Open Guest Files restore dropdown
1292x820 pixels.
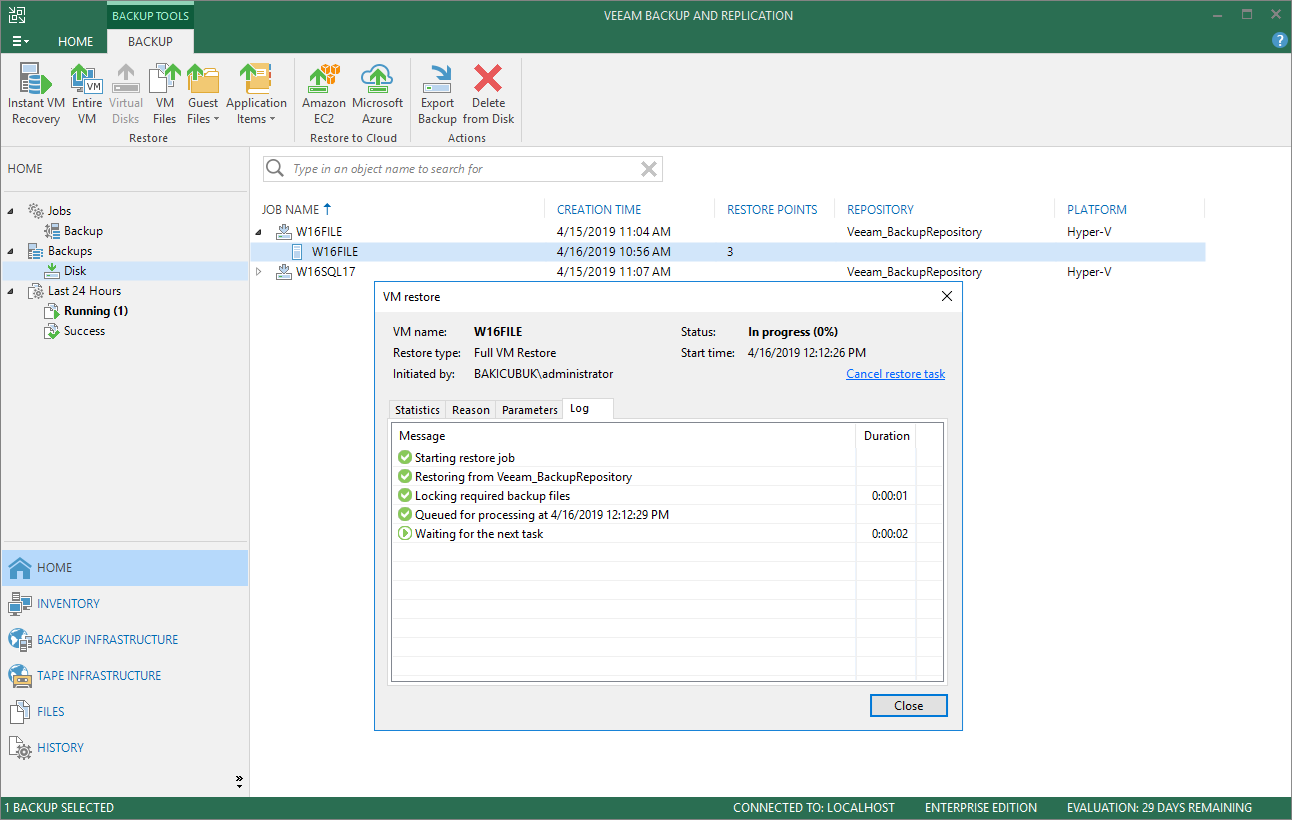point(203,95)
